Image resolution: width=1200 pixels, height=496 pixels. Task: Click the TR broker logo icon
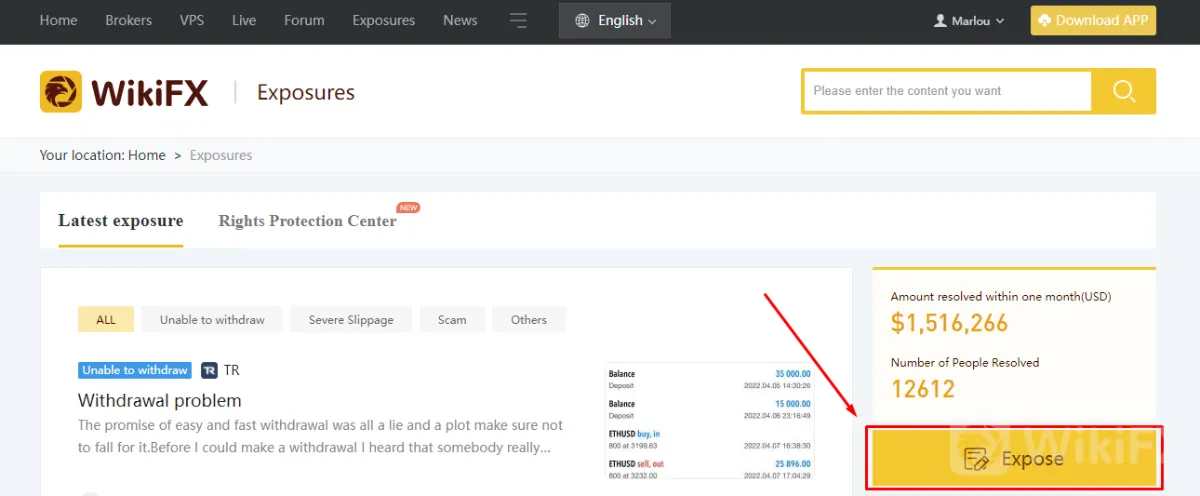(x=209, y=370)
